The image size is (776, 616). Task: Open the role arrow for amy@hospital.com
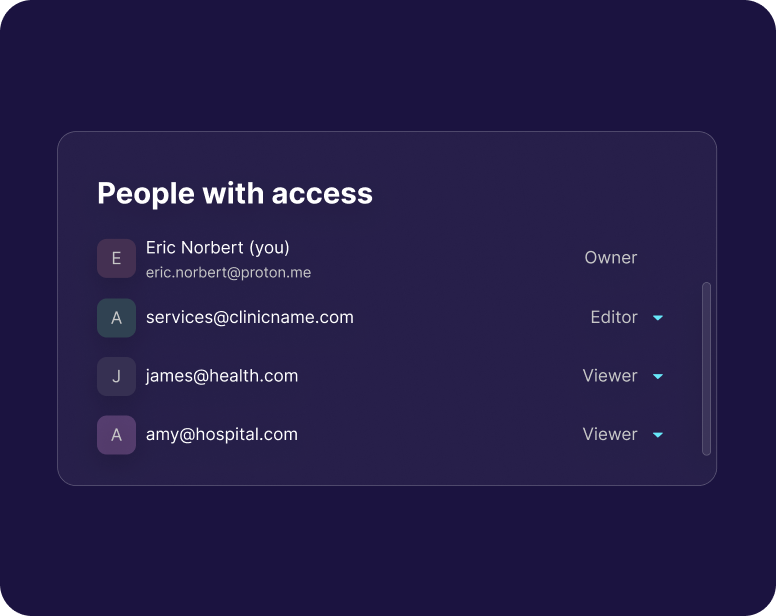tap(658, 435)
